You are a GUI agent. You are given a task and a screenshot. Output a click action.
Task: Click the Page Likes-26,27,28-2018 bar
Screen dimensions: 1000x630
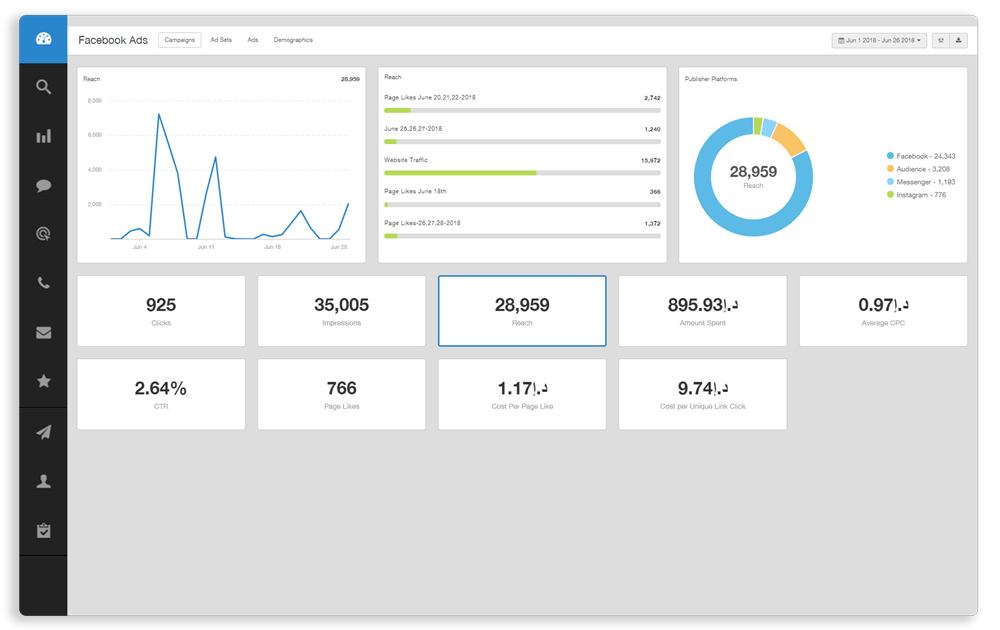[522, 236]
